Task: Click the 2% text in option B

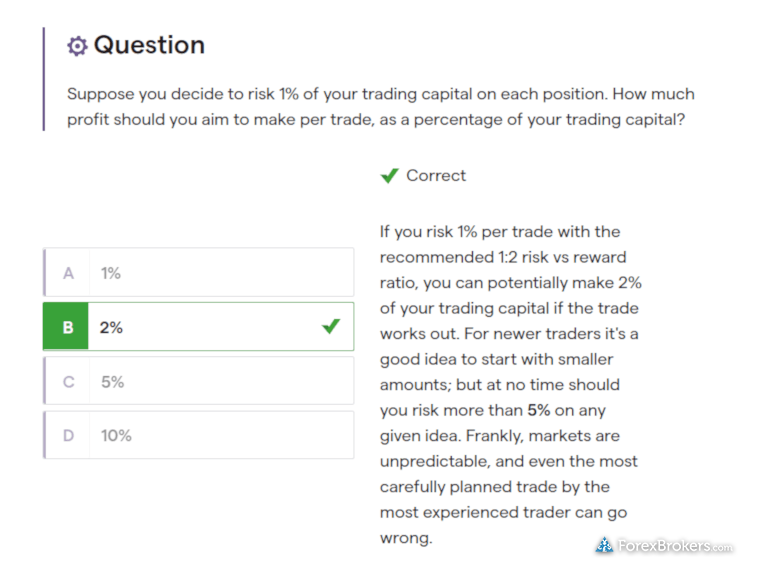Action: click(x=111, y=327)
